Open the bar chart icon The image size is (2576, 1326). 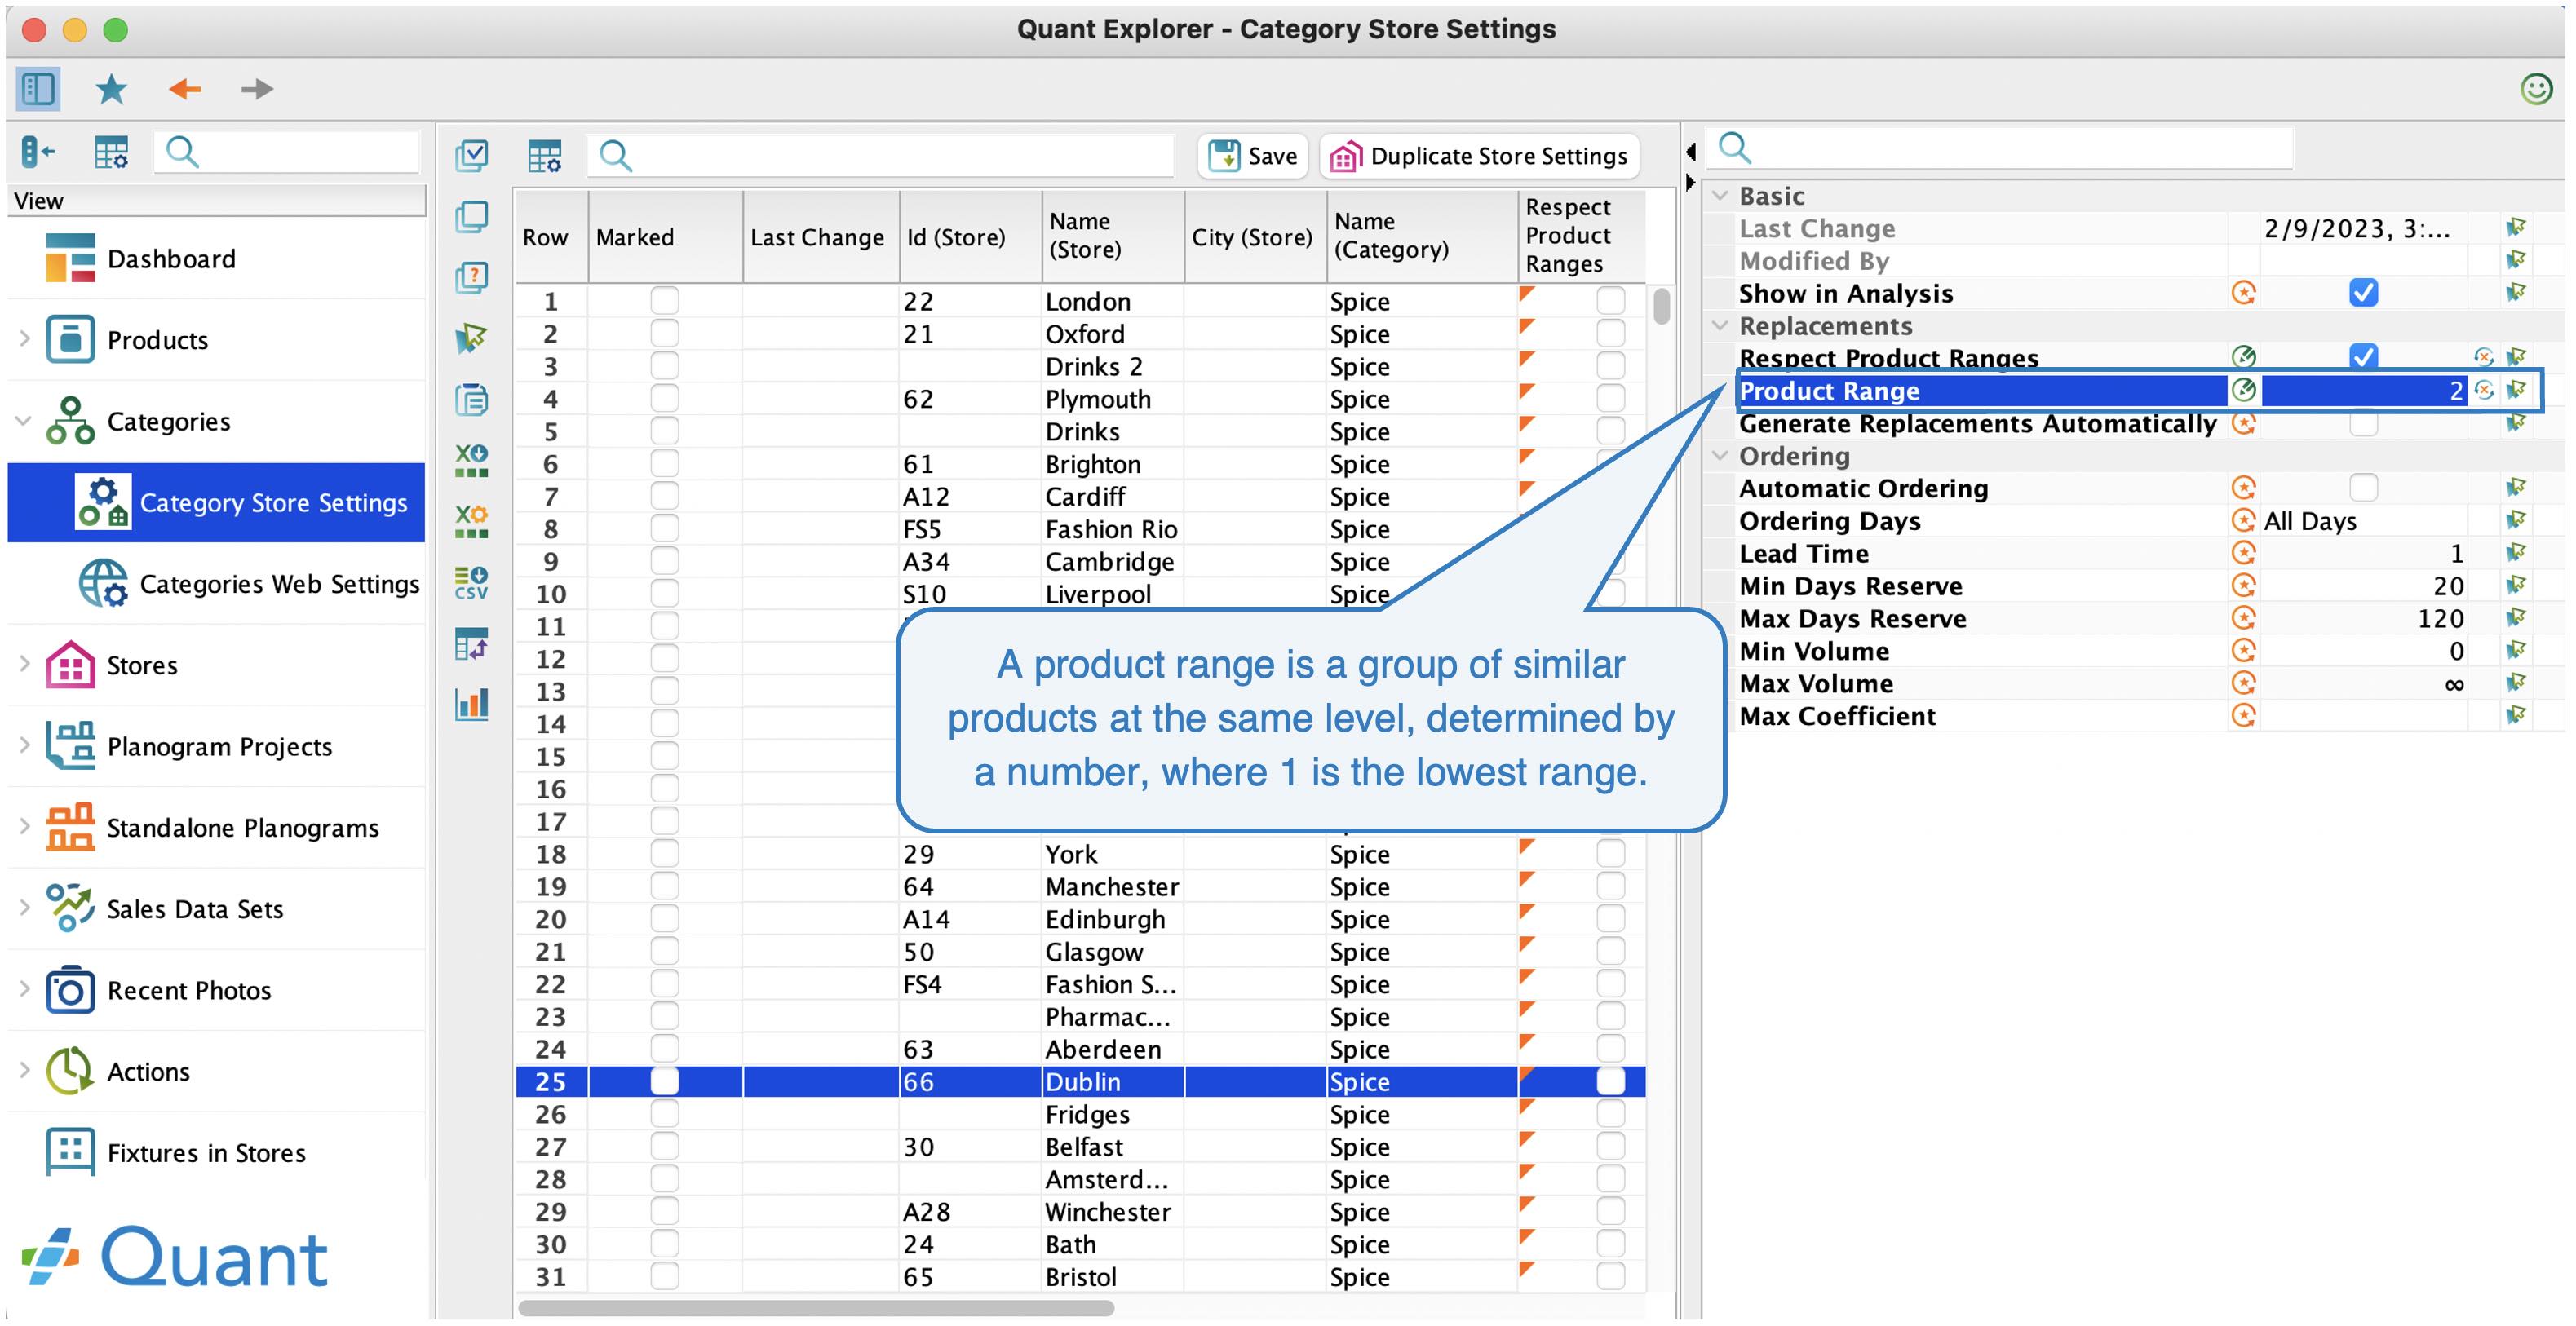[471, 704]
